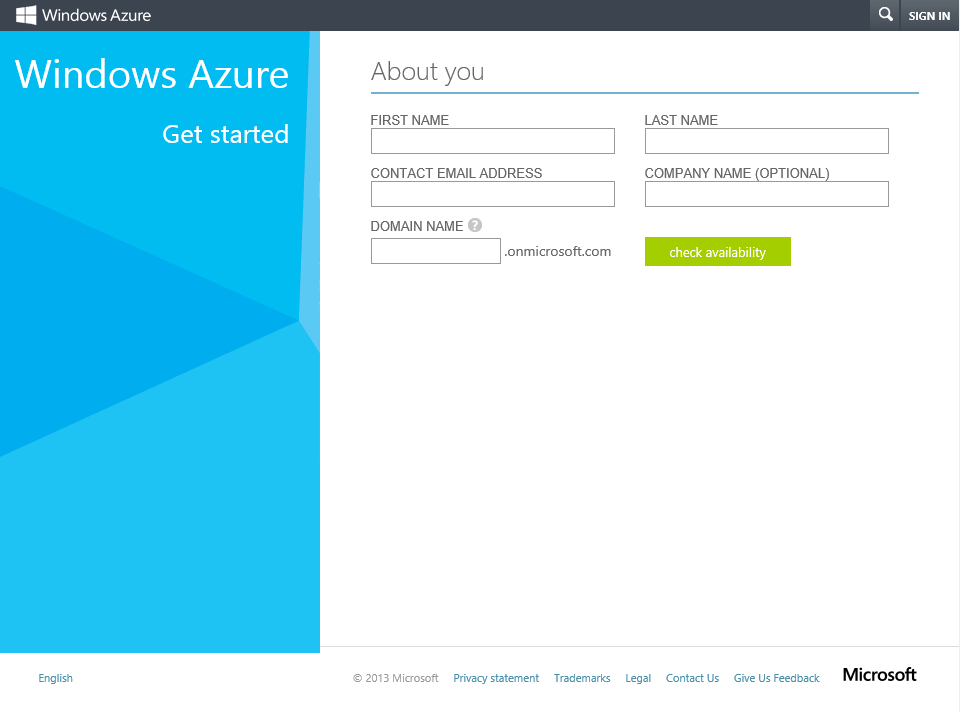Focus the Last Name text field
This screenshot has width=960, height=712.
click(x=766, y=141)
